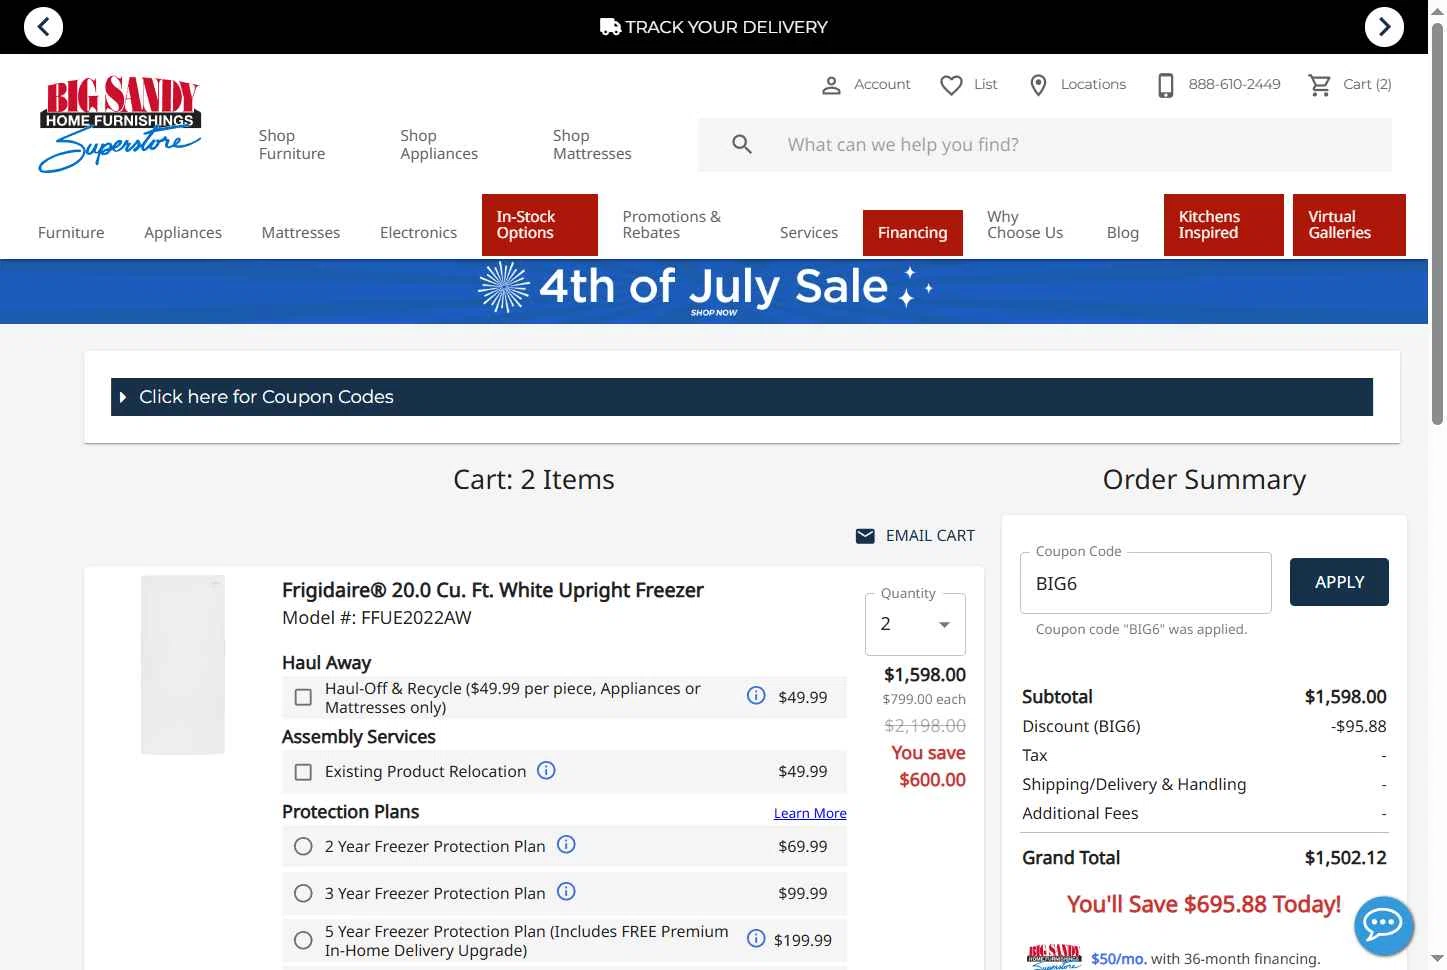The height and width of the screenshot is (970, 1447).
Task: Open the Appliances nav menu
Action: tap(183, 232)
